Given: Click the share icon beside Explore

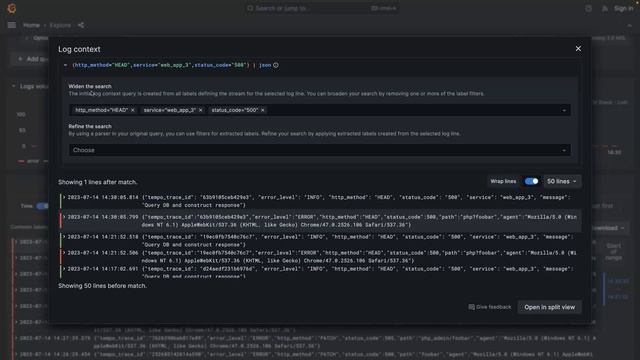Looking at the screenshot, I should tap(81, 25).
